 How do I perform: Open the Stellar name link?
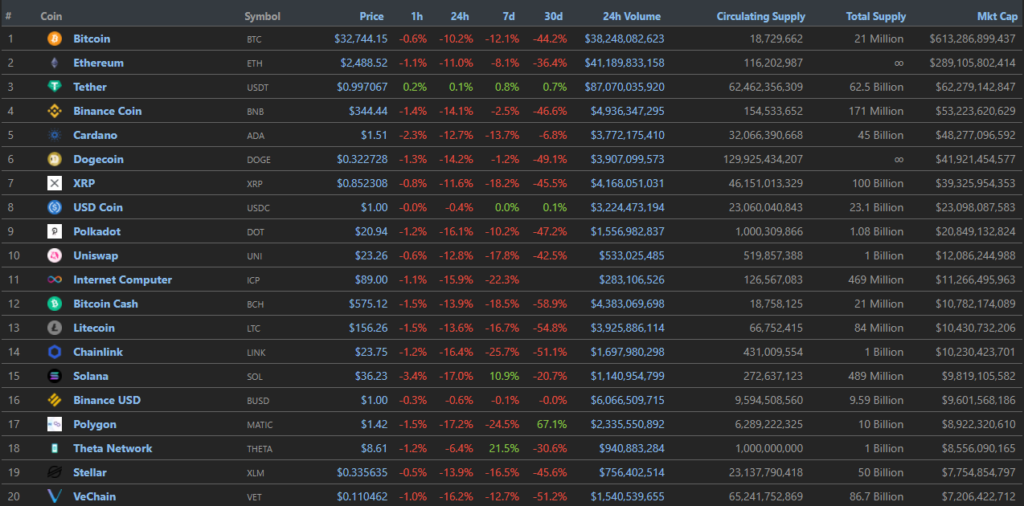(x=90, y=473)
